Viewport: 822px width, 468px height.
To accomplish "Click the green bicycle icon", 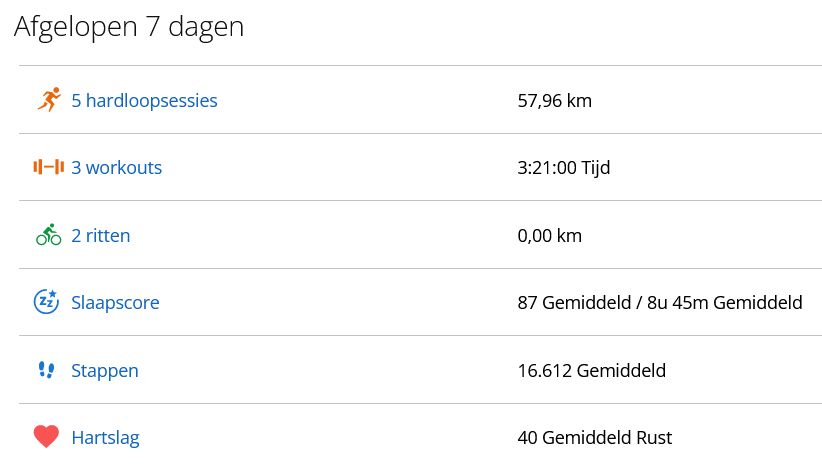I will pos(48,236).
